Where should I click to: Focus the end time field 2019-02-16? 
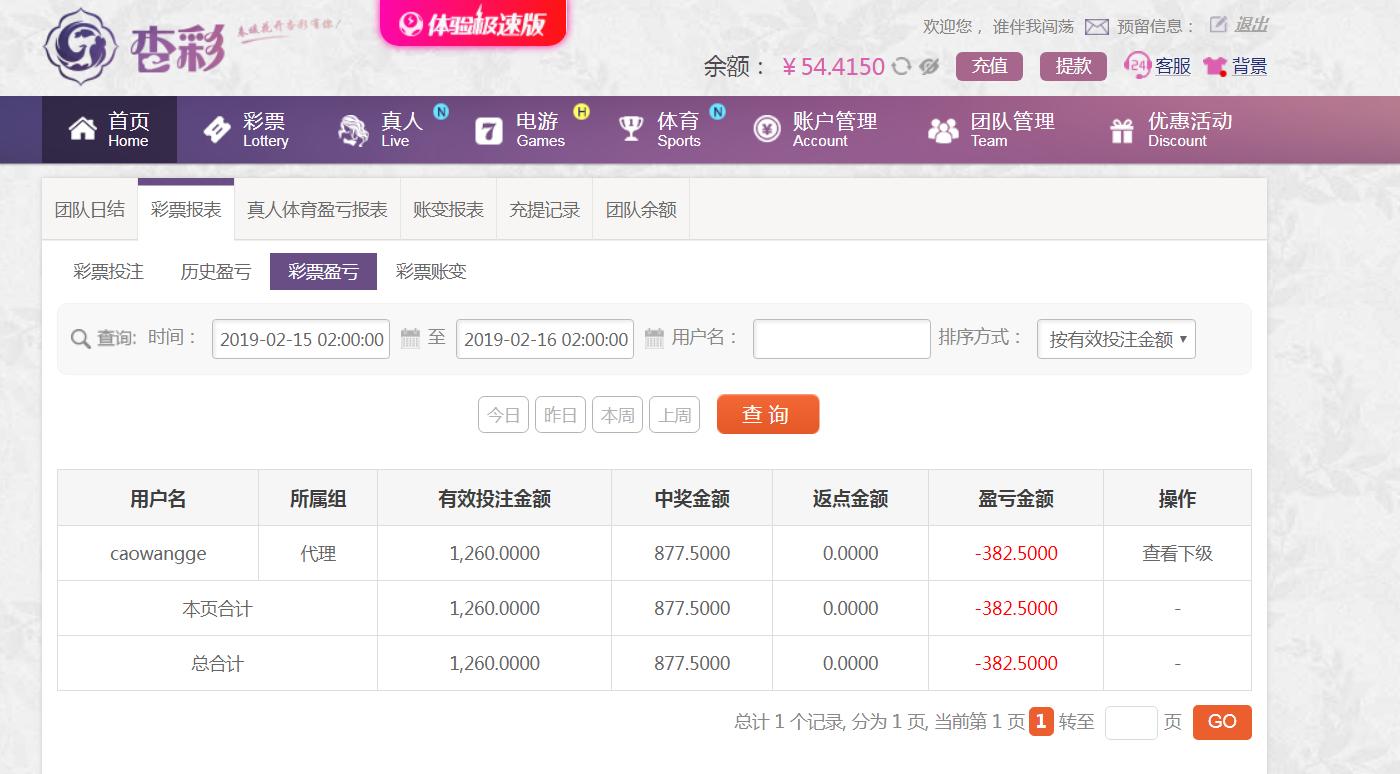[545, 339]
